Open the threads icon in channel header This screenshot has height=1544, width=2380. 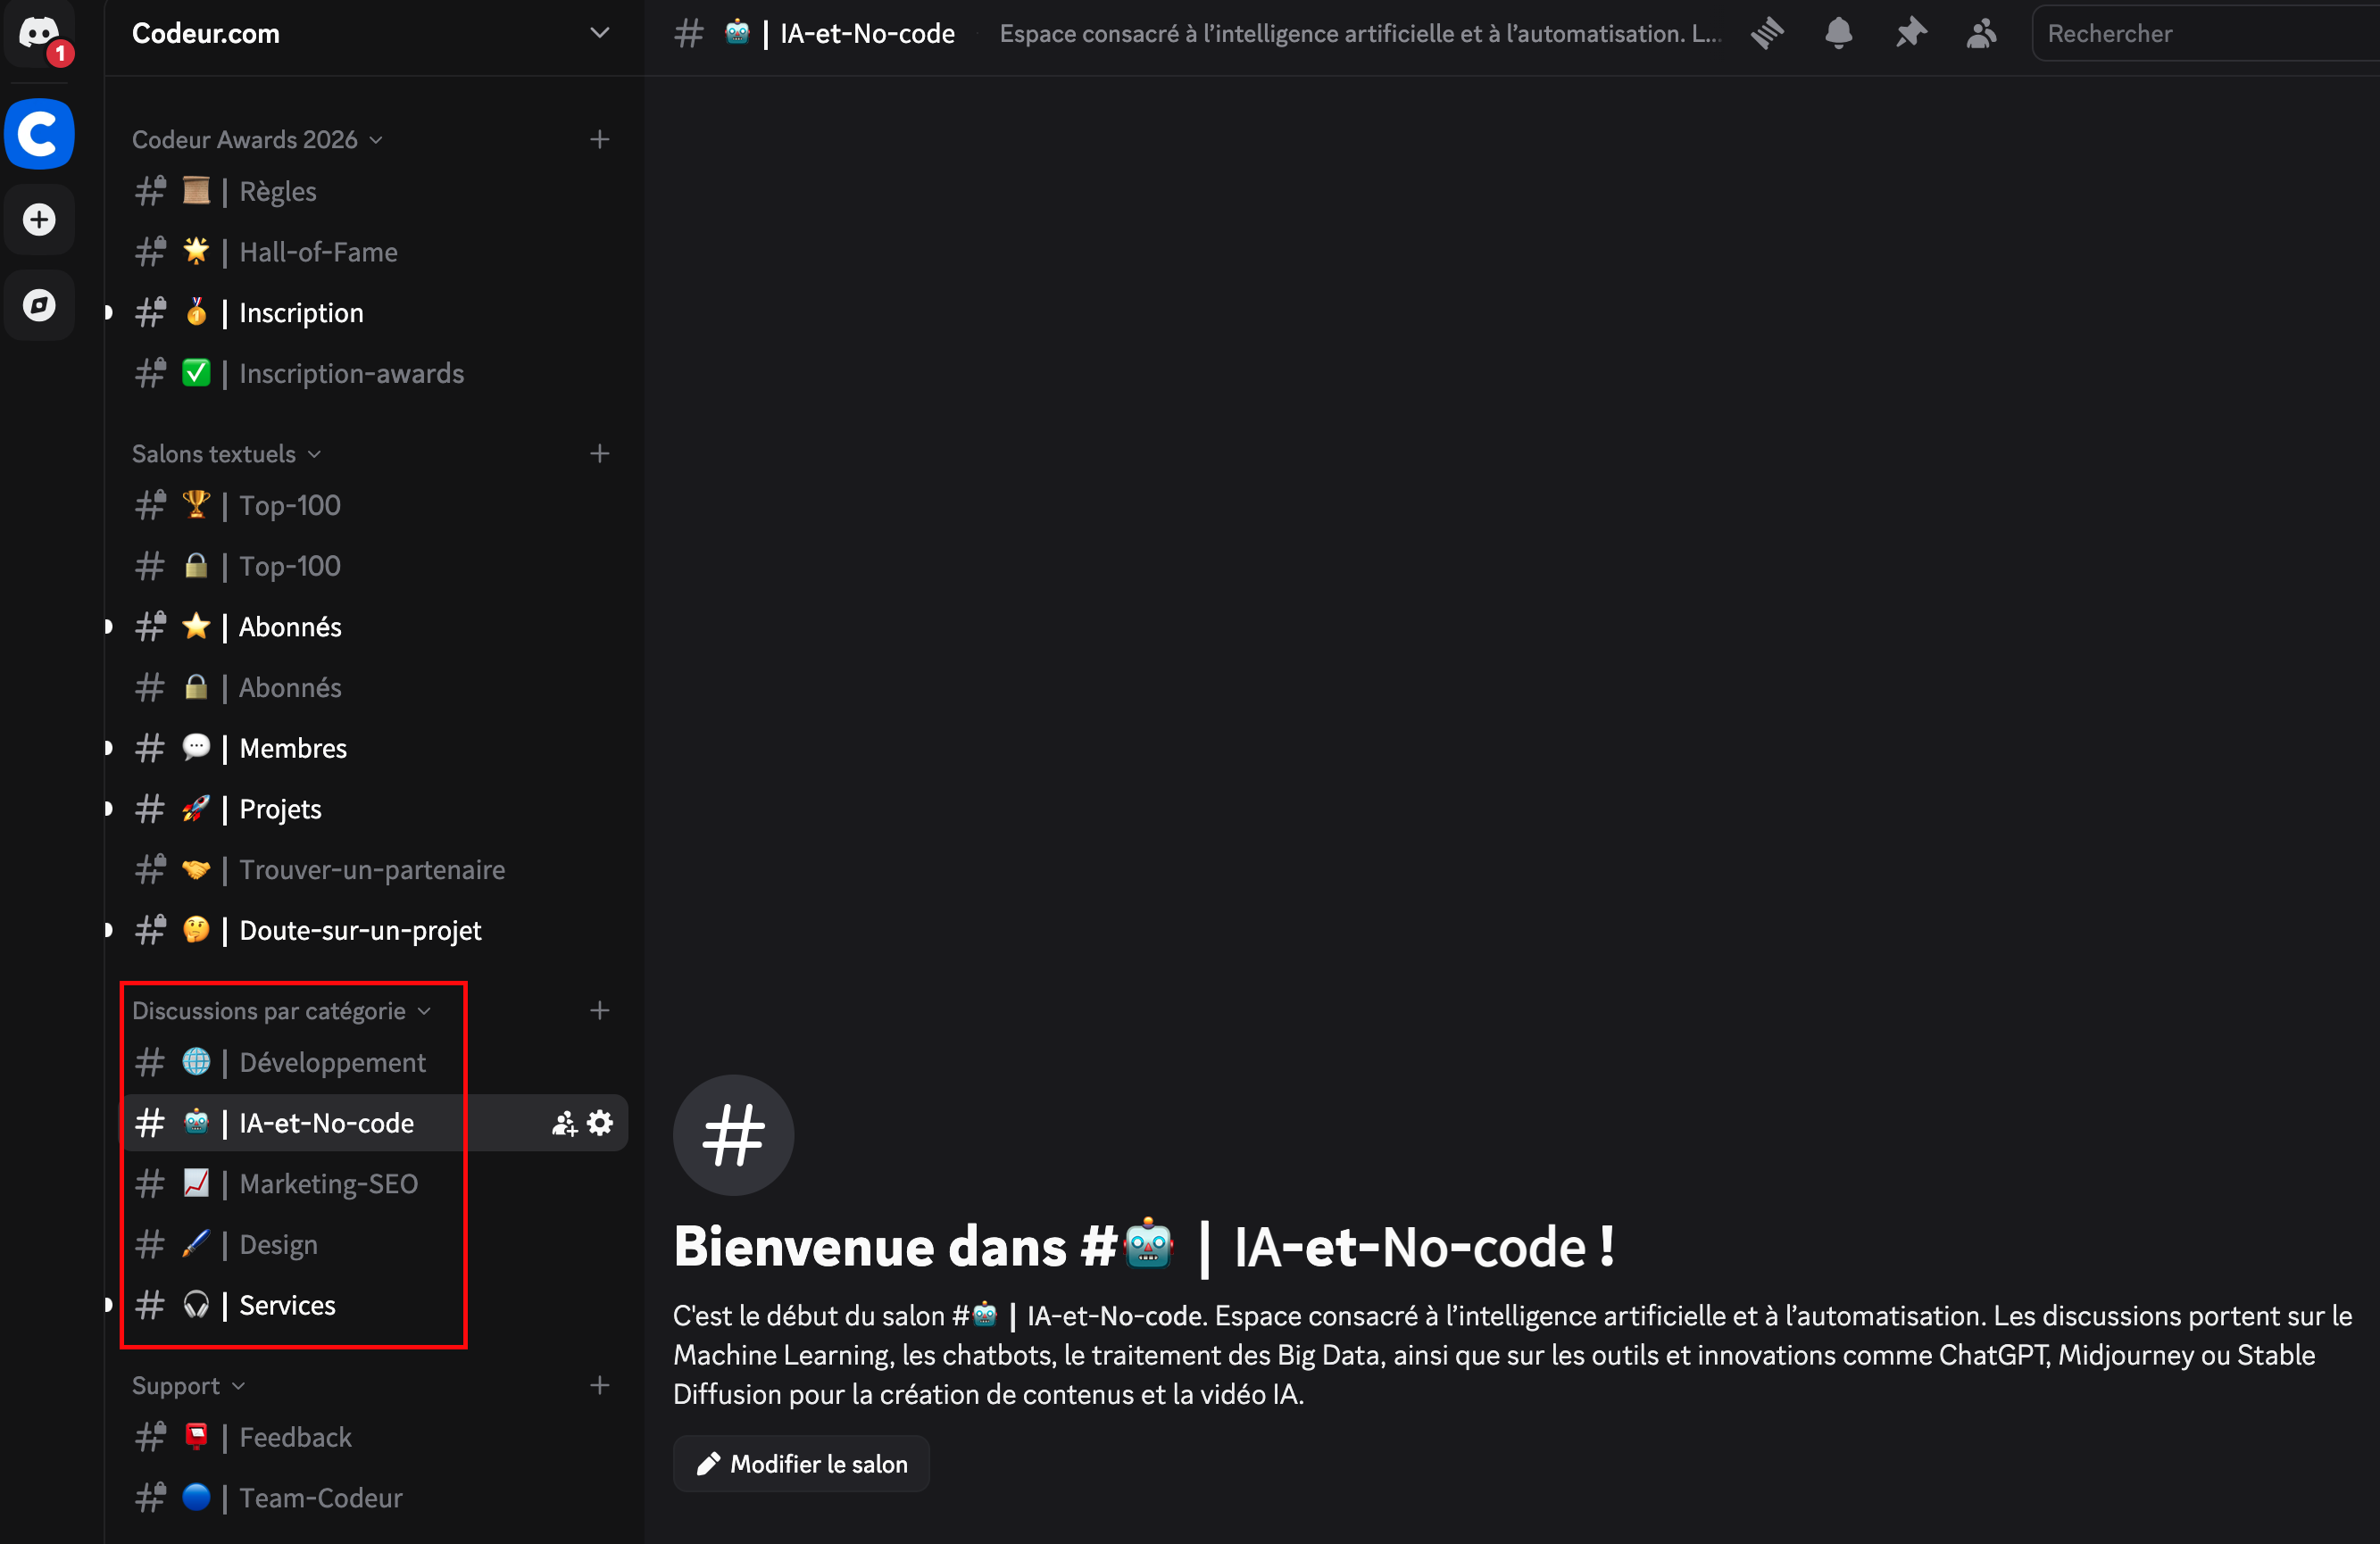click(1767, 33)
